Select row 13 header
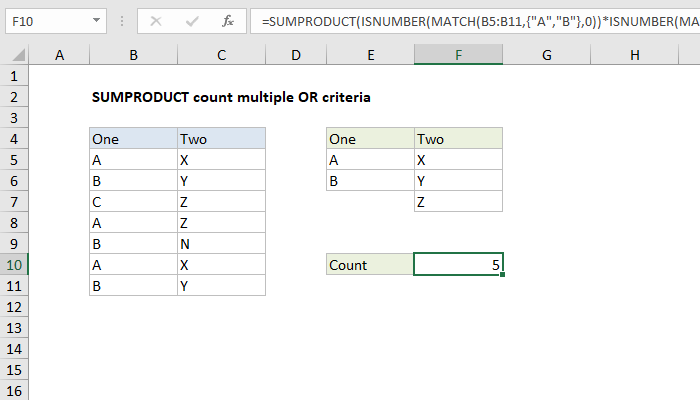Screen dimensions: 700x400 click(14, 328)
